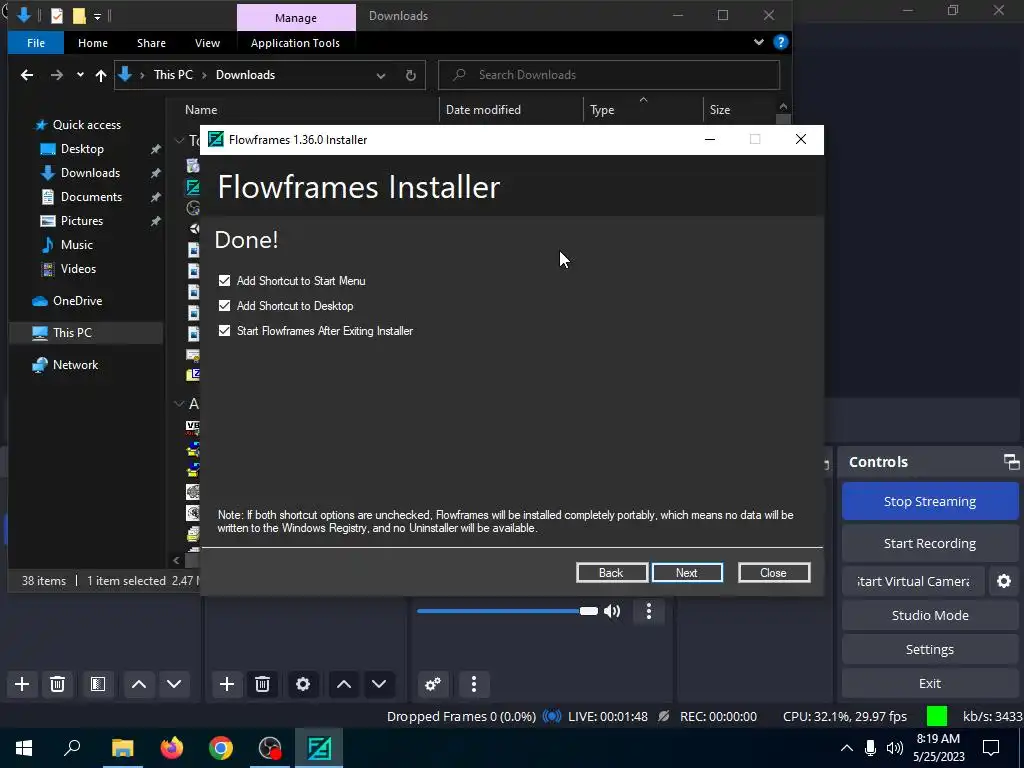The width and height of the screenshot is (1024, 768).
Task: Move scene down arrow
Action: 174,684
